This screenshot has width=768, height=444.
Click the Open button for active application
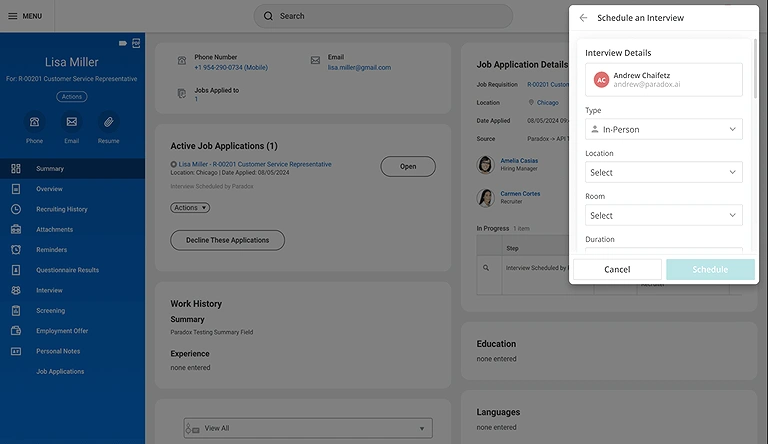[408, 167]
